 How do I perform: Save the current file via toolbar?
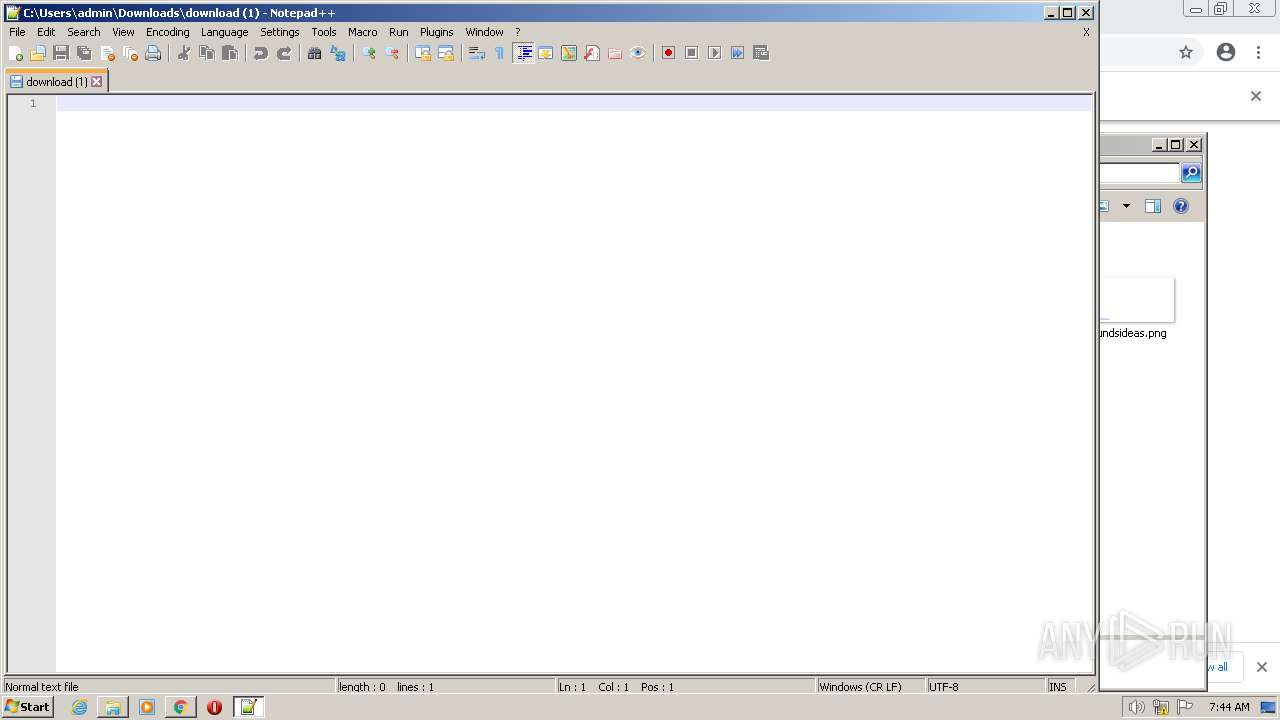point(61,53)
